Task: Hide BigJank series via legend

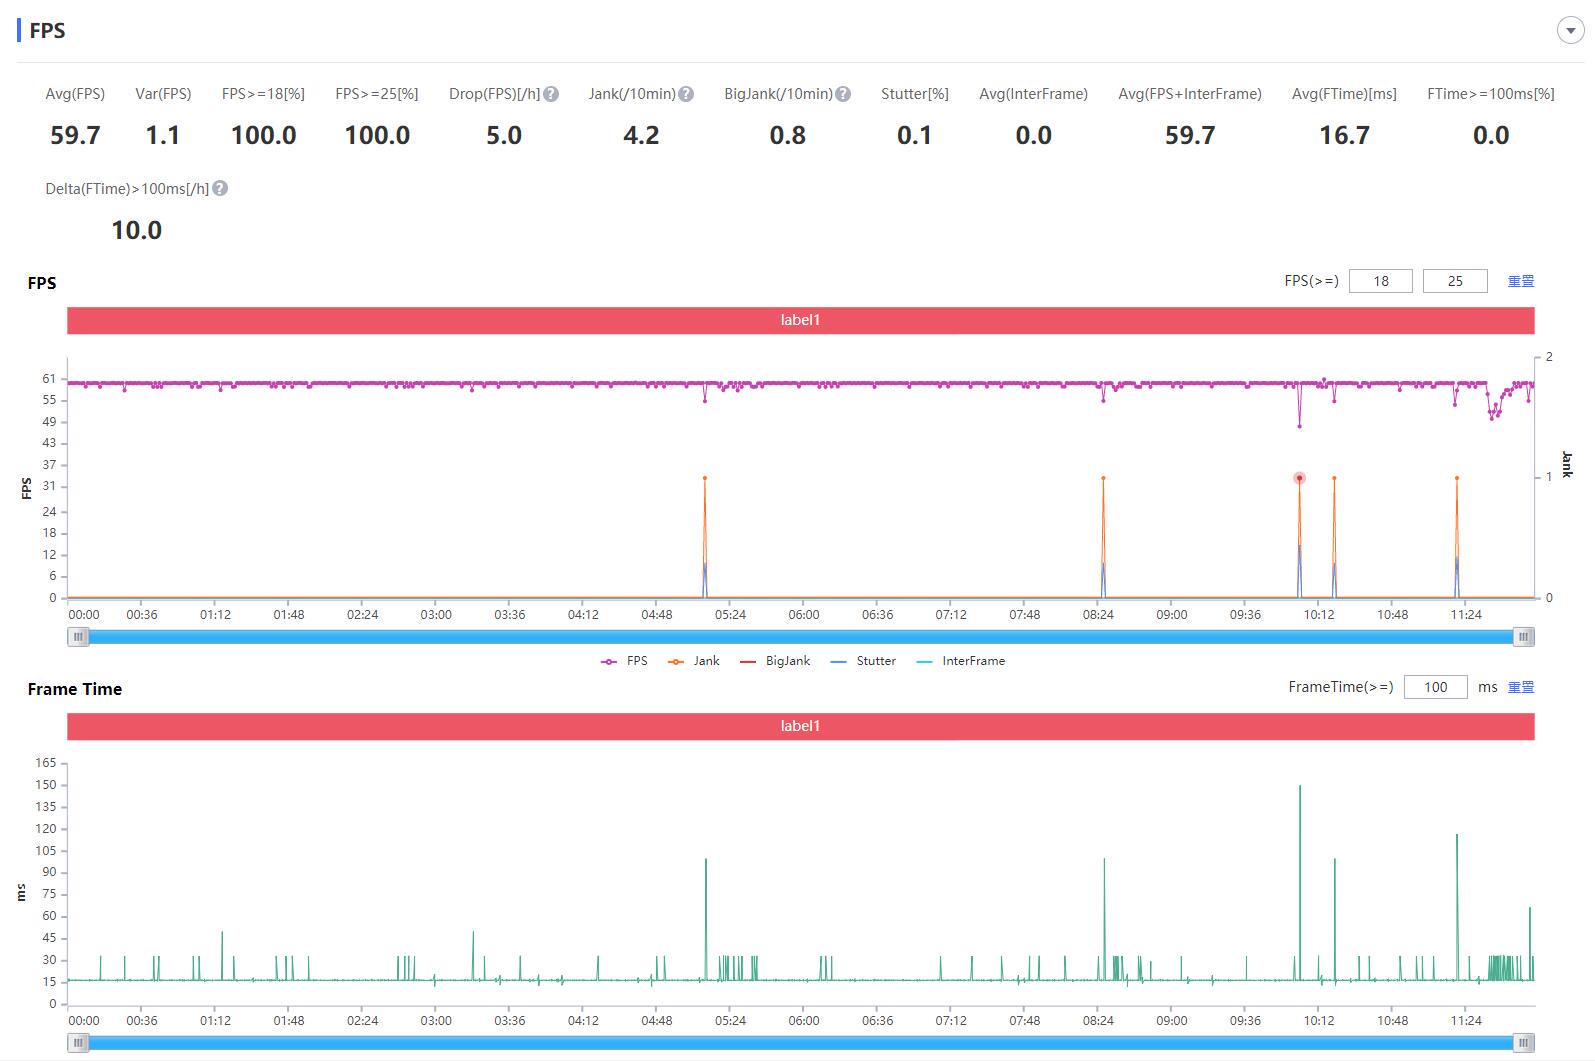Action: tap(775, 661)
